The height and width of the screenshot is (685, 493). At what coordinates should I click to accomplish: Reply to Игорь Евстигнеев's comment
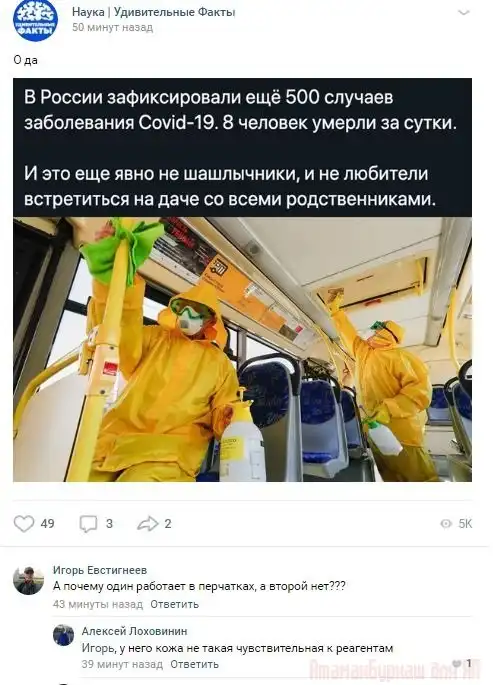point(174,604)
